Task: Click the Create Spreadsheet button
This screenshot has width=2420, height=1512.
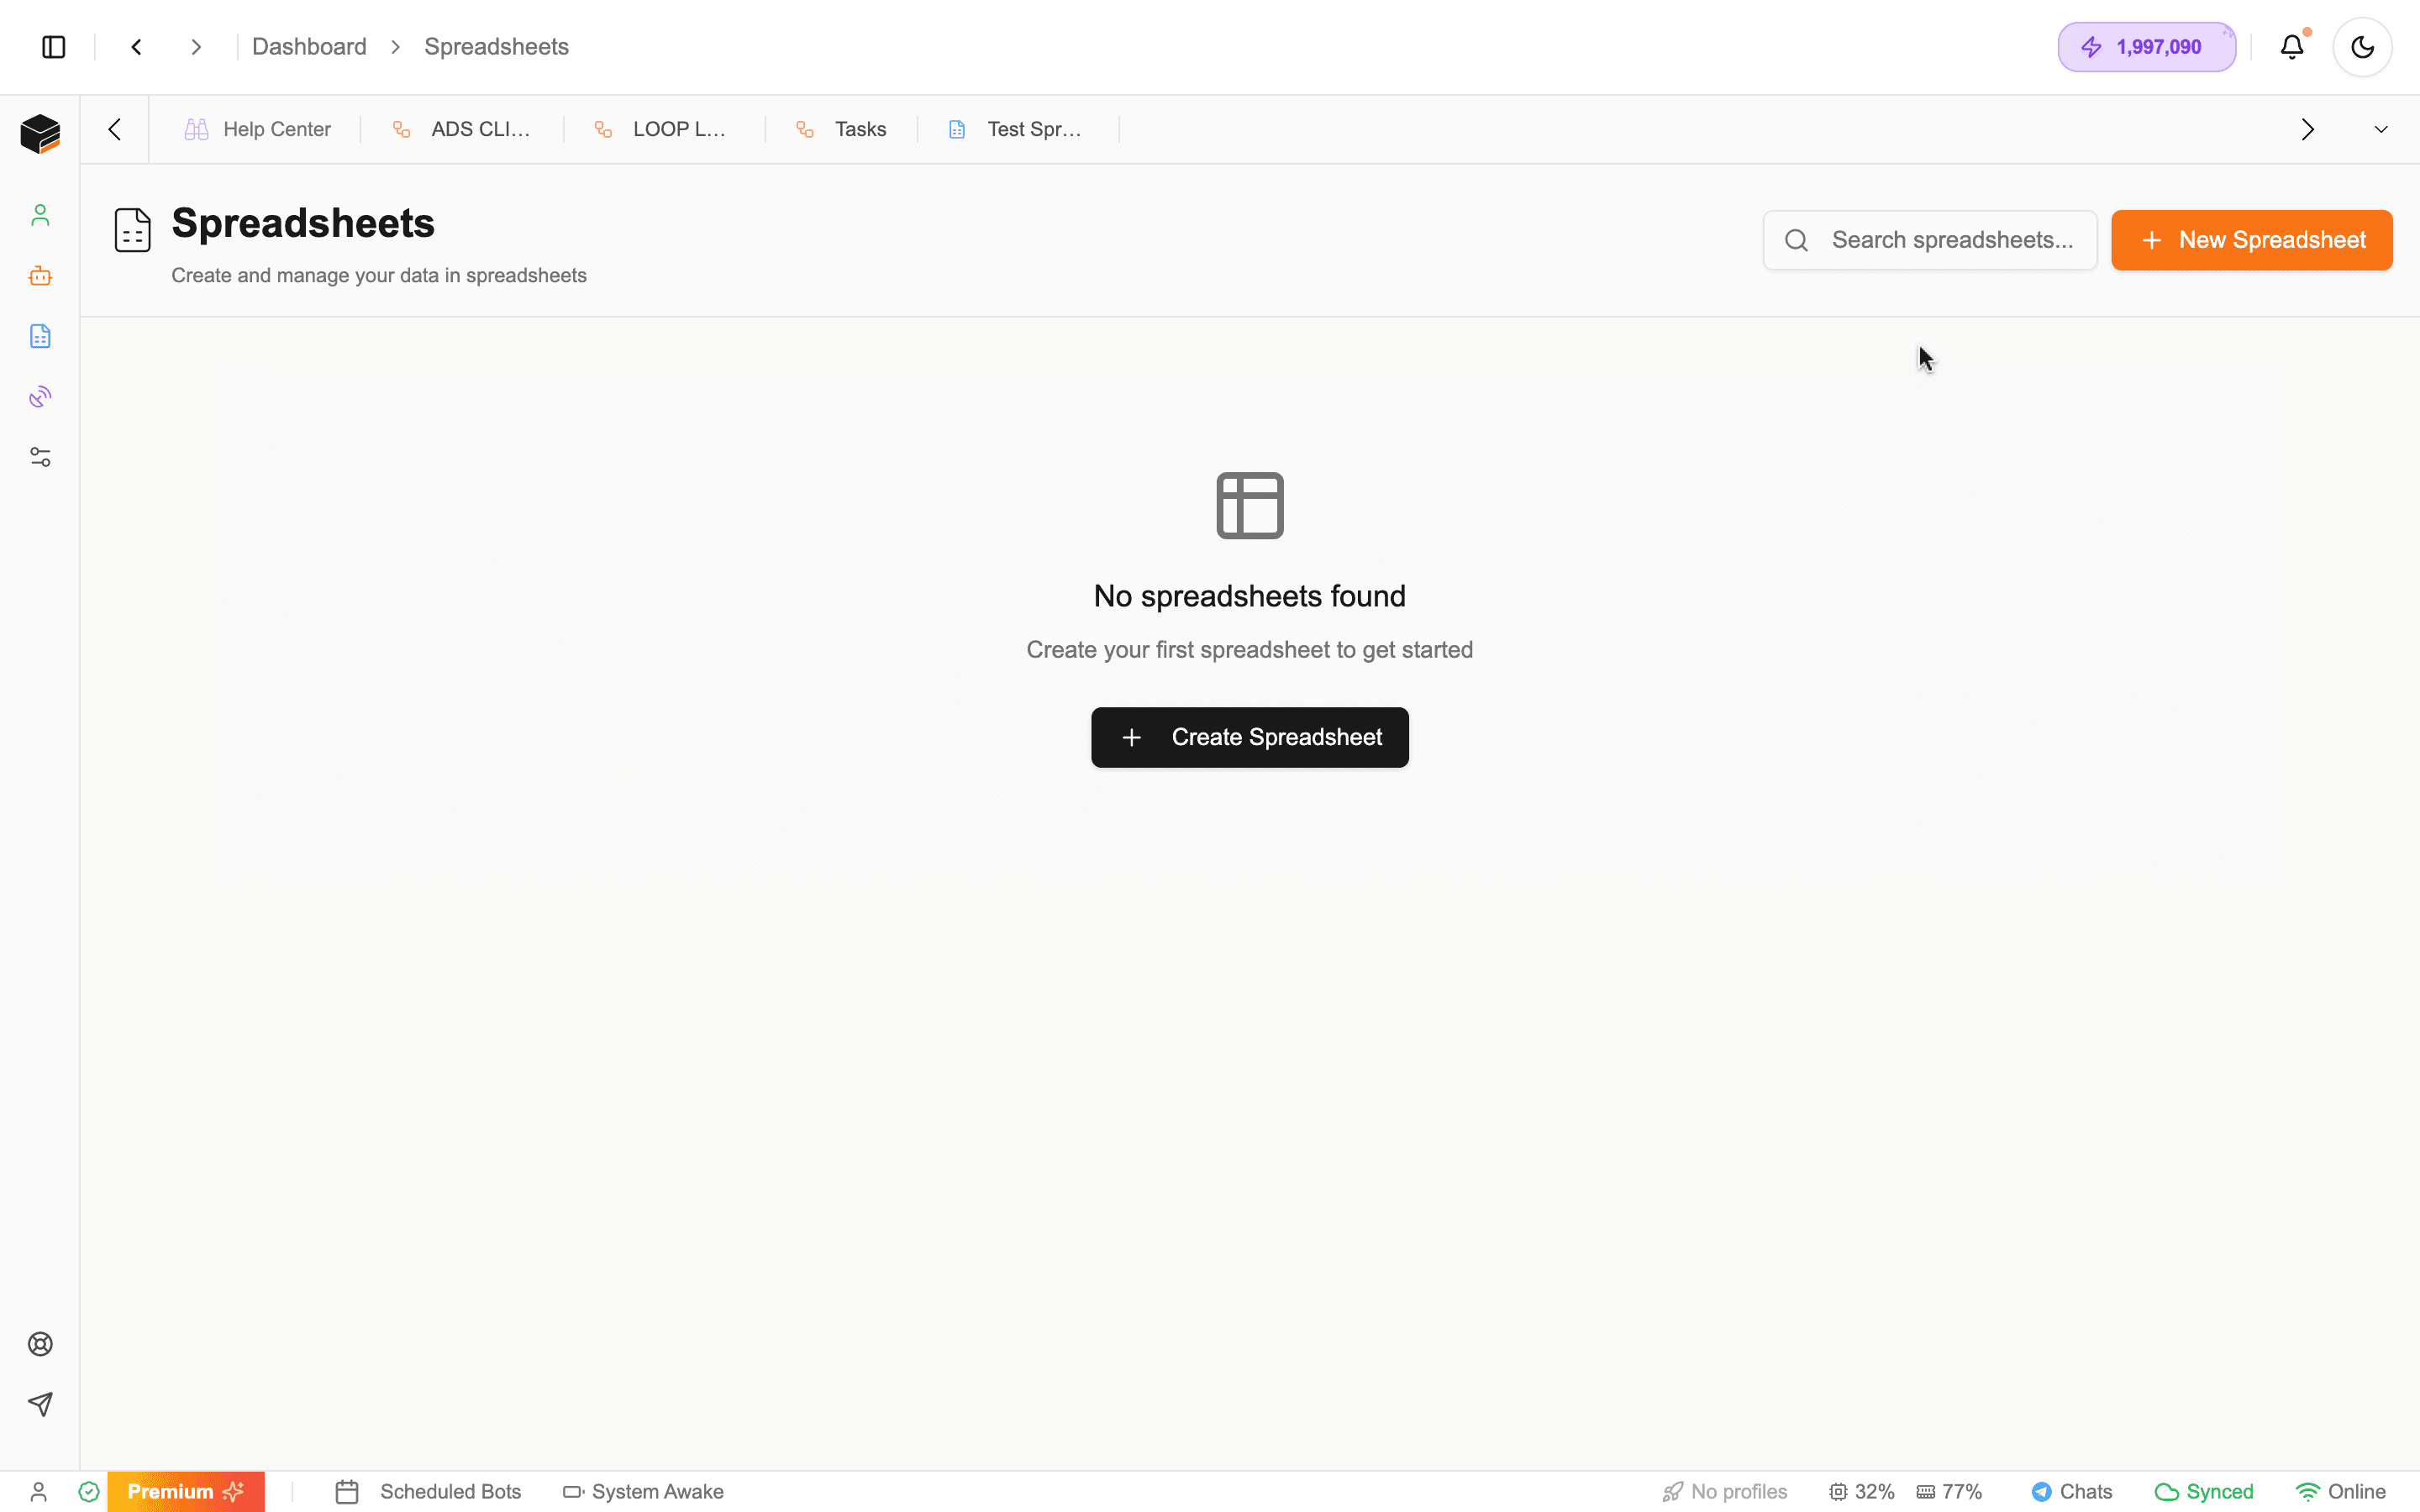Action: 1249,737
